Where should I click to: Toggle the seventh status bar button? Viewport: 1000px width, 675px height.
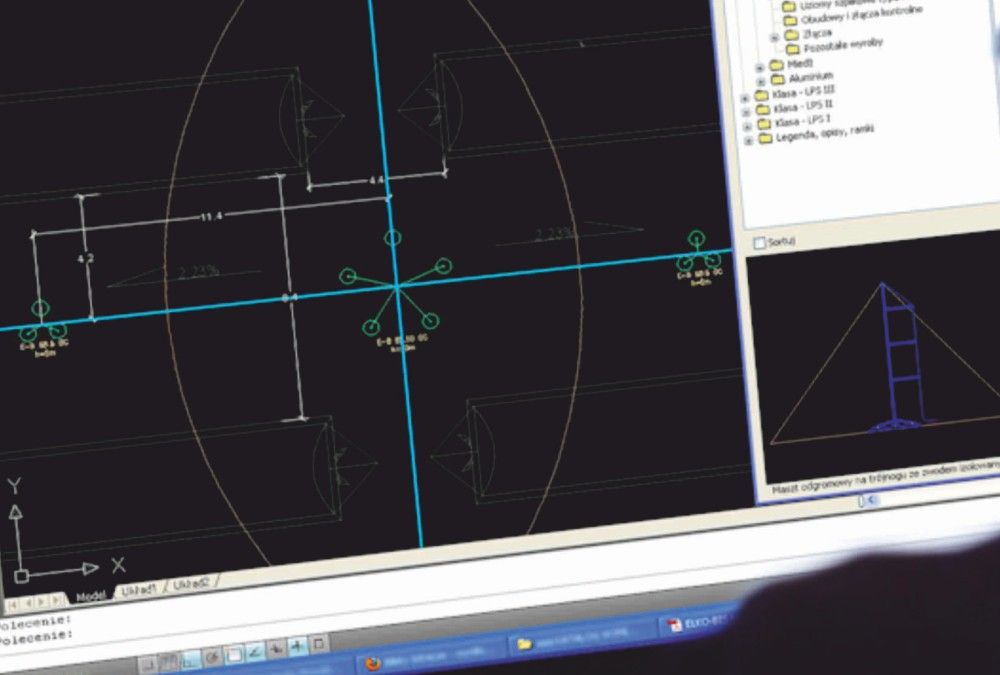click(276, 648)
